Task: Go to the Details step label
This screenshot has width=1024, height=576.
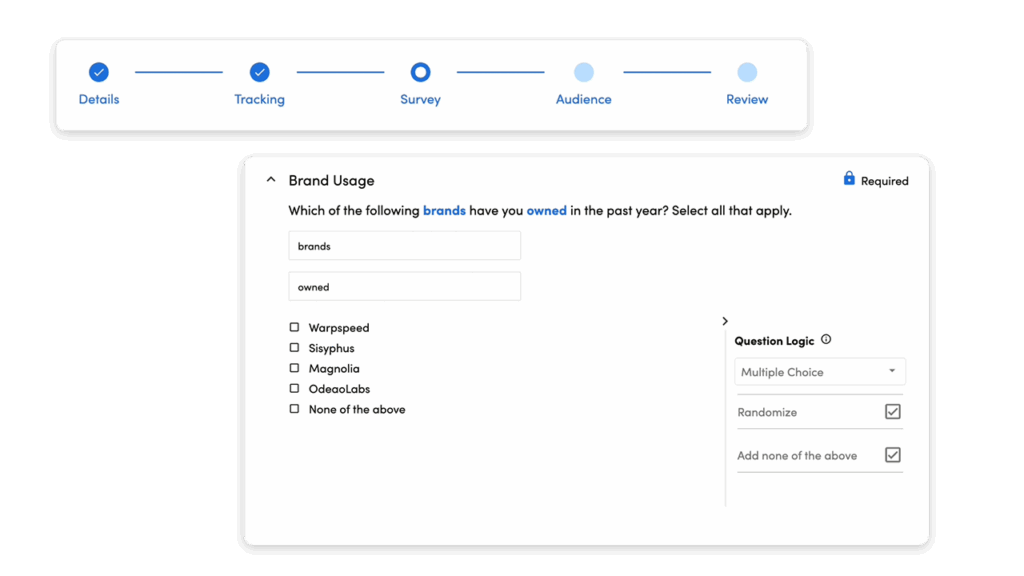Action: pyautogui.click(x=99, y=99)
